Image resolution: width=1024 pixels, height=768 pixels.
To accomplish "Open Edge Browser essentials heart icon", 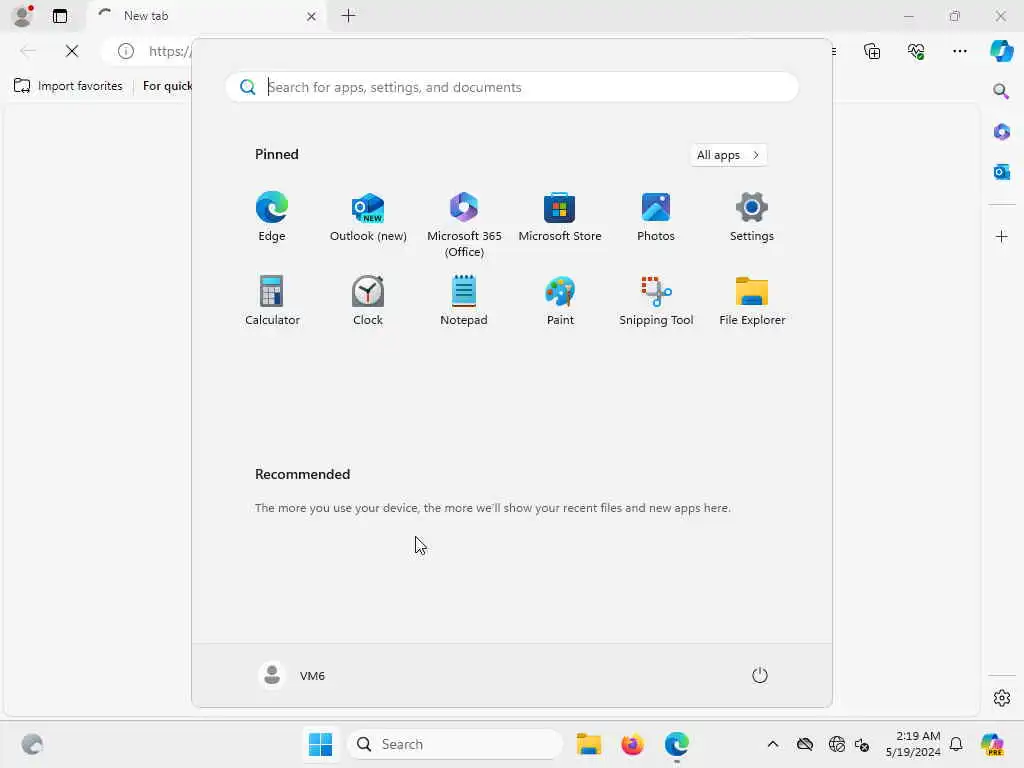I will pos(916,51).
